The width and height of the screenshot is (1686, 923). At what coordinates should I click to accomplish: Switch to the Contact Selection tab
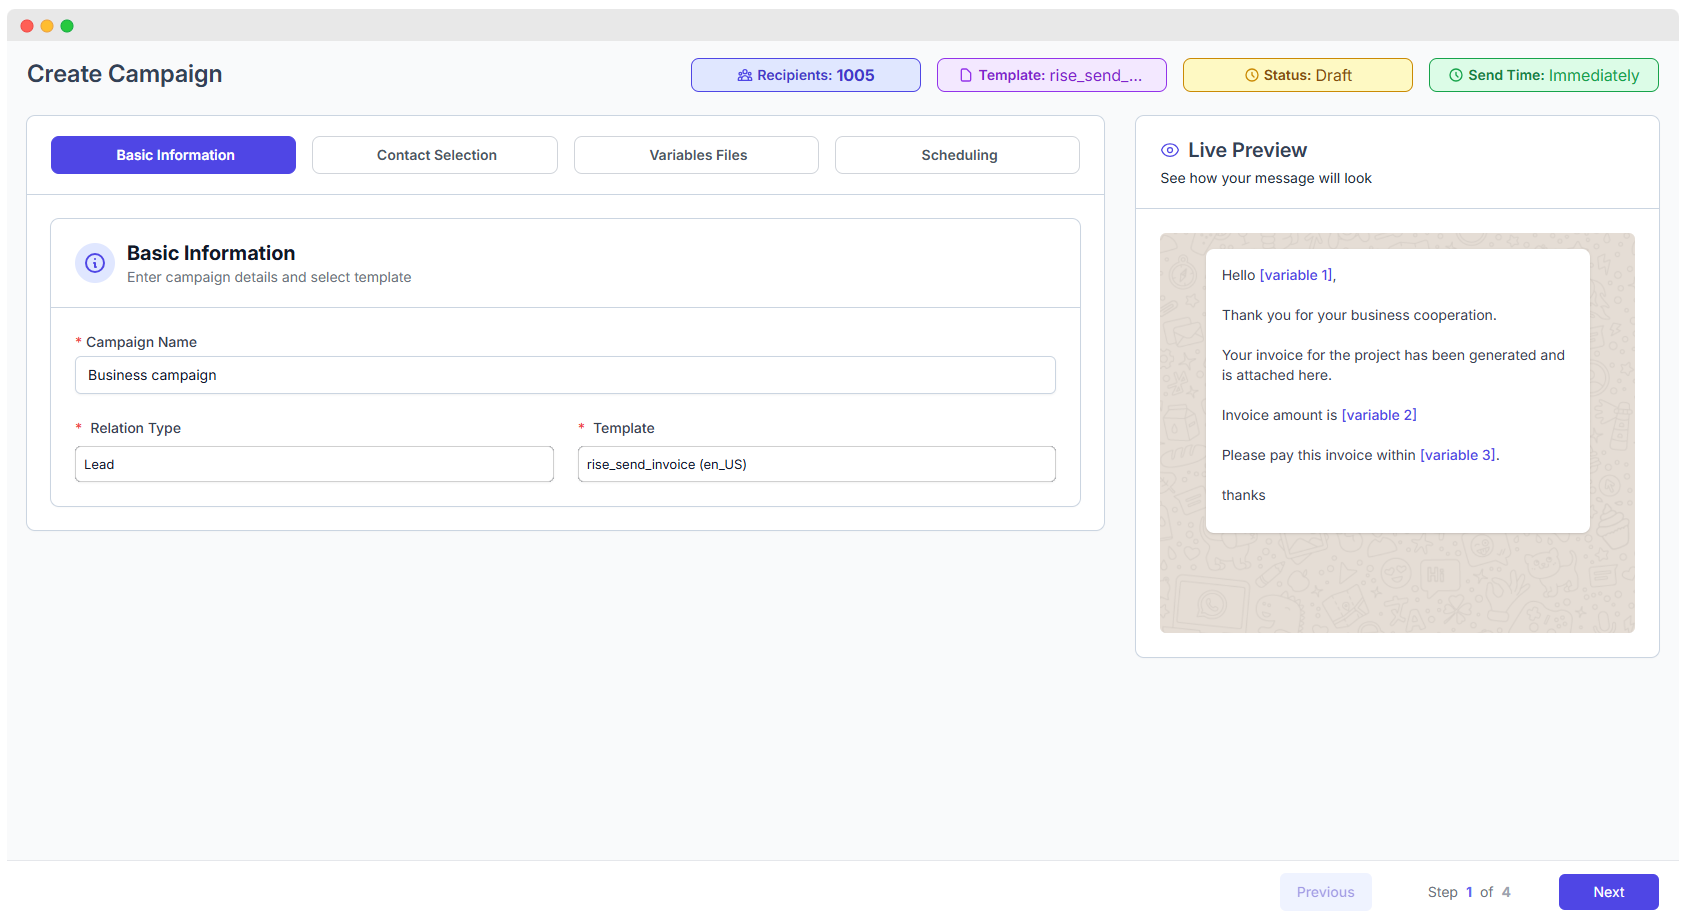pos(435,155)
